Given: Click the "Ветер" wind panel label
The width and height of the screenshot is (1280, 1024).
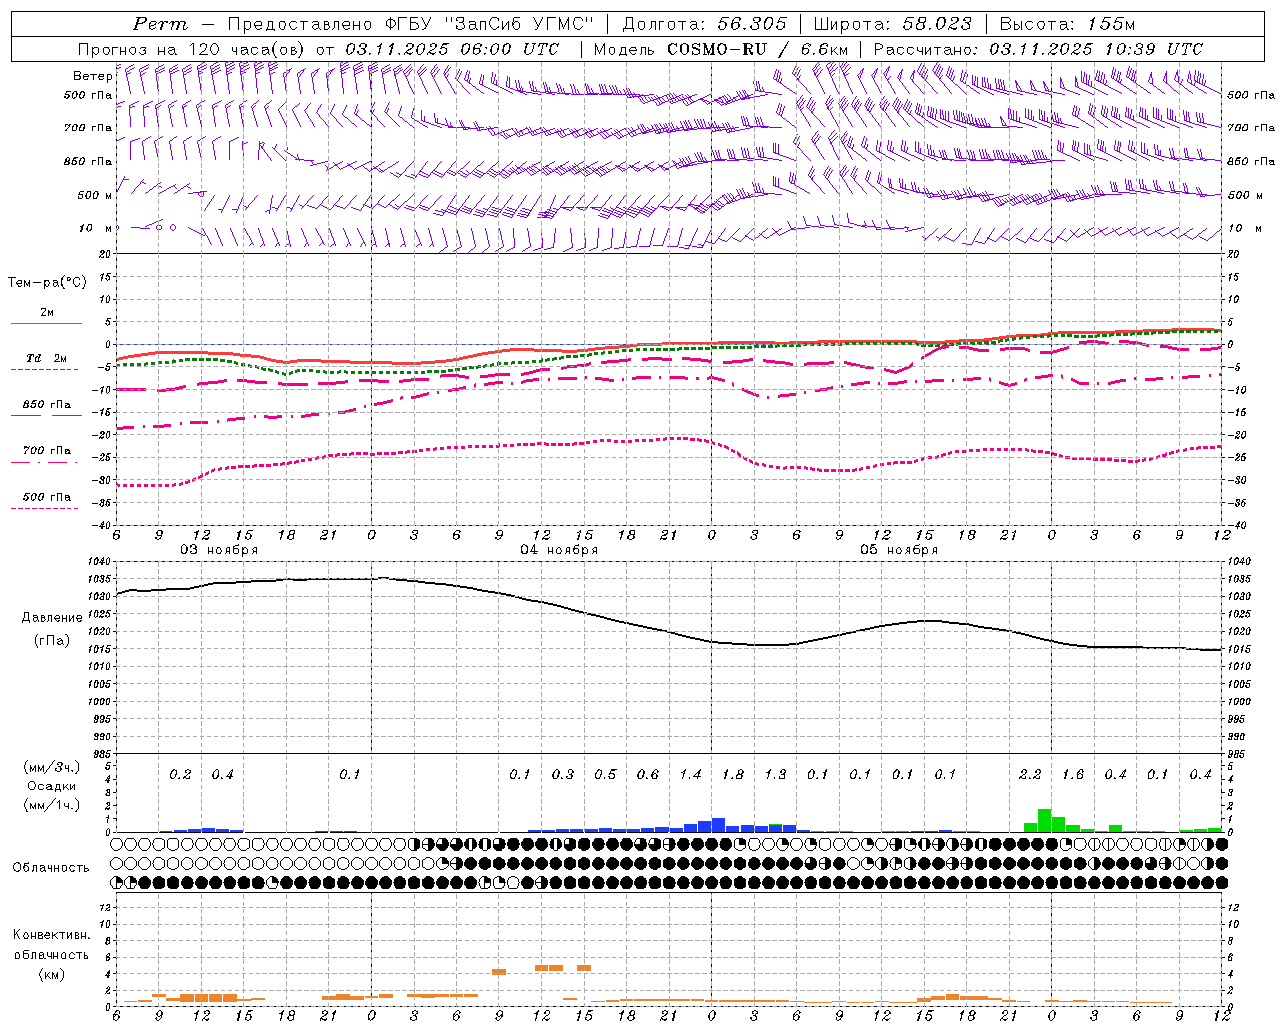Looking at the screenshot, I should tap(92, 76).
